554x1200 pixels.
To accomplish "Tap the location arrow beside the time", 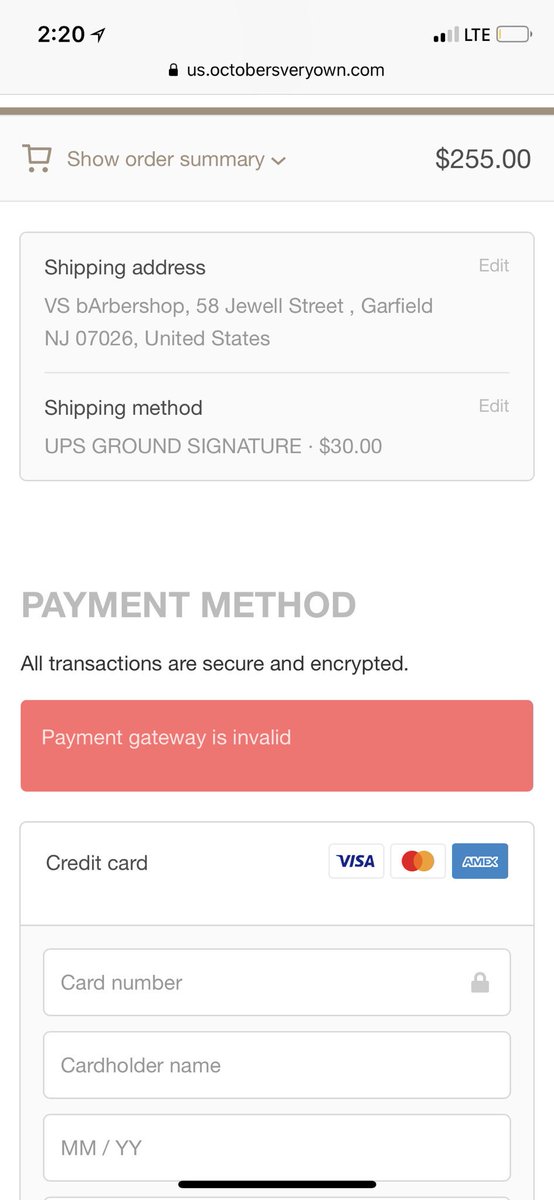I will [x=98, y=35].
